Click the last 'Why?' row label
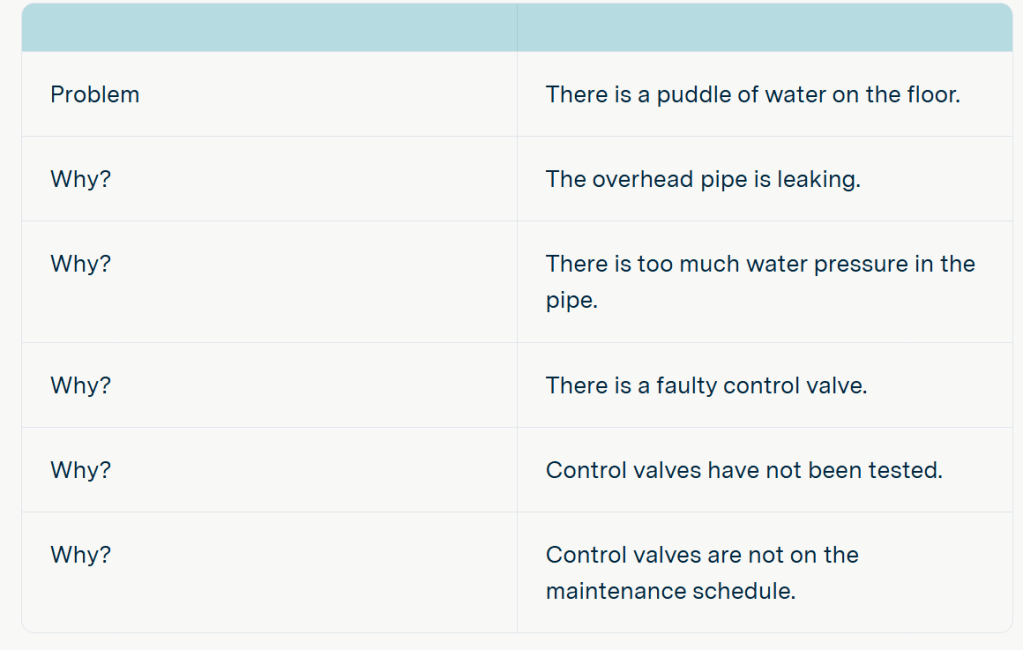 click(80, 555)
